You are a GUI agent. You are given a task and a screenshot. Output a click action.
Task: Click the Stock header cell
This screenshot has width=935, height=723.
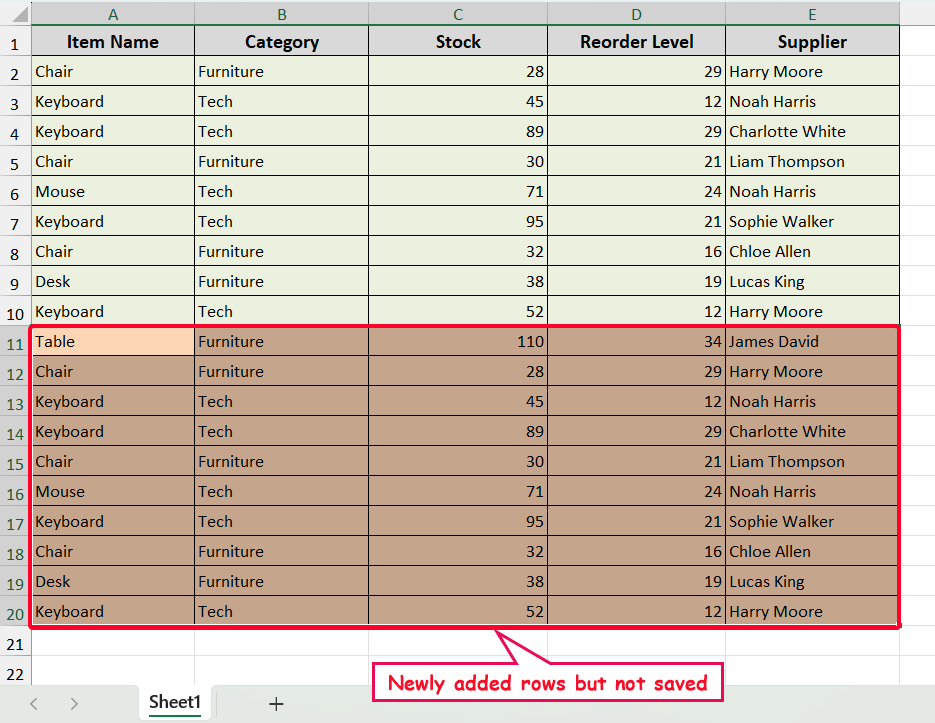point(458,42)
